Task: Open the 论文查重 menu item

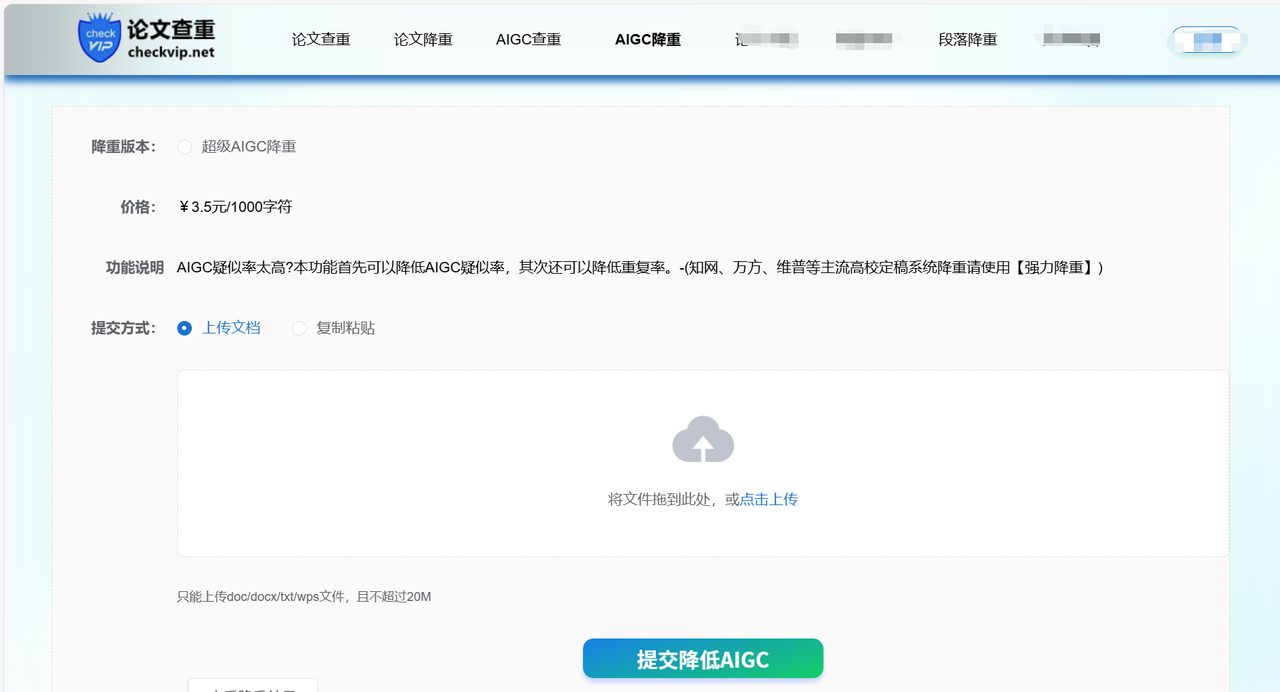Action: [x=321, y=40]
